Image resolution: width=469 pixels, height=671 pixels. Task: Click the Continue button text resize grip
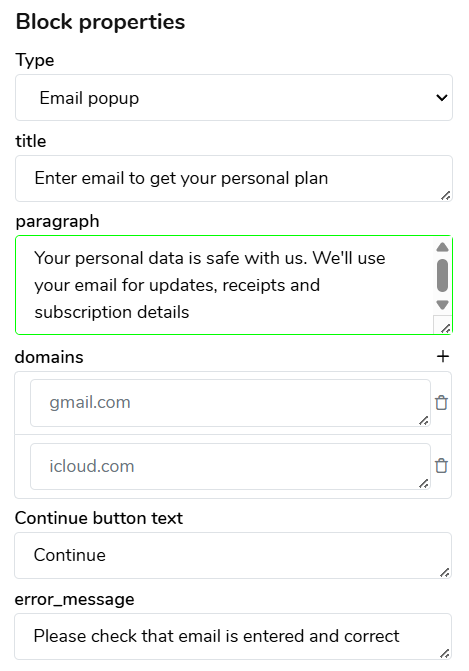(x=445, y=573)
